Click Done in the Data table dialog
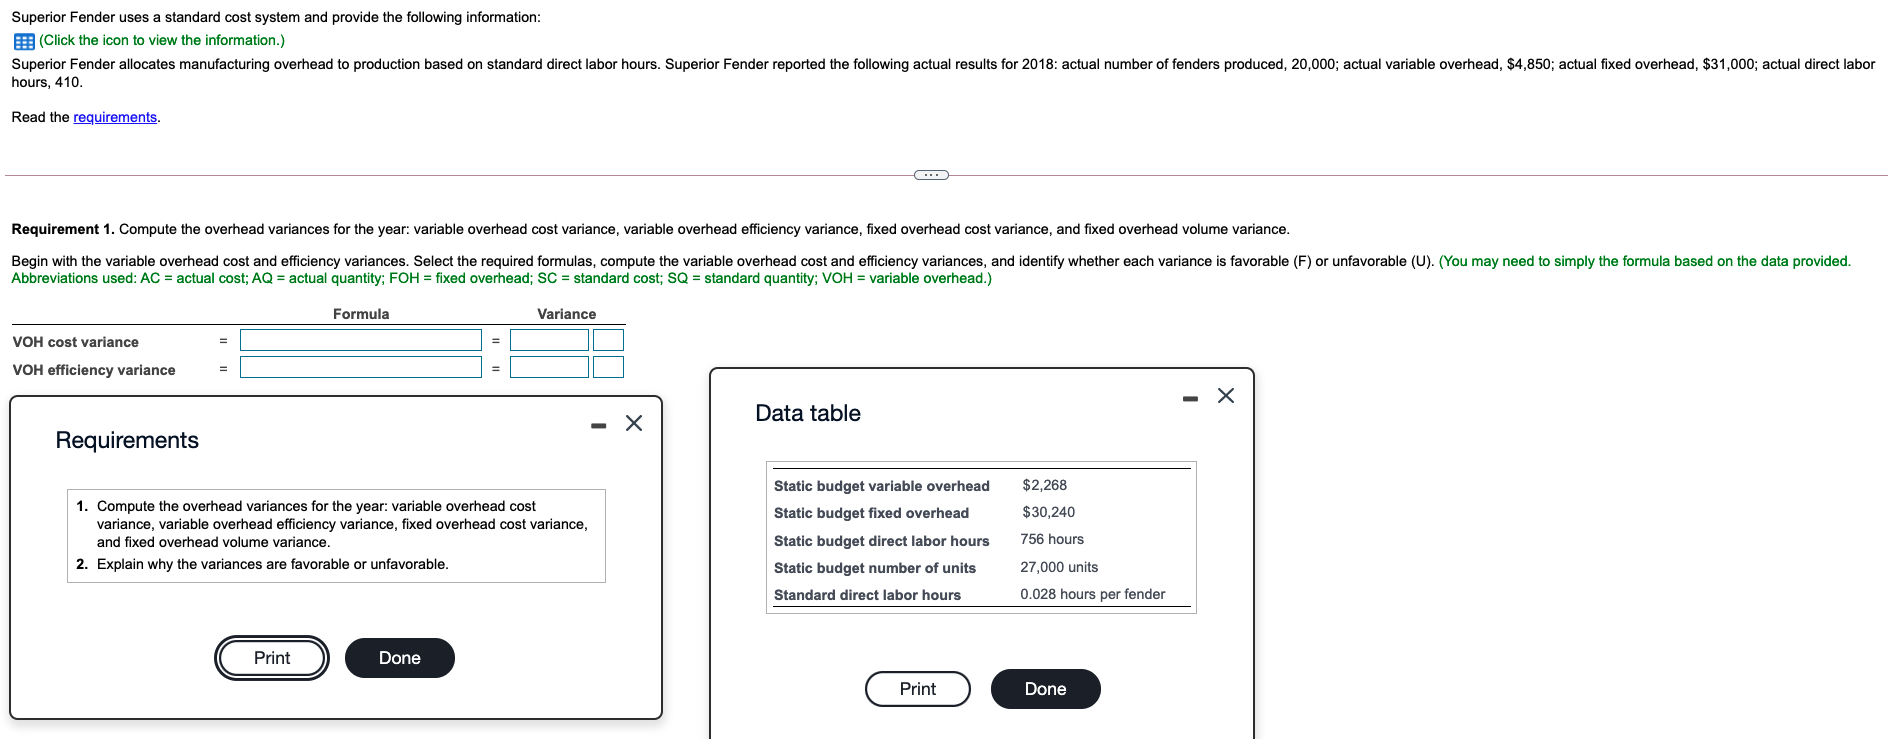1896x739 pixels. 1046,689
